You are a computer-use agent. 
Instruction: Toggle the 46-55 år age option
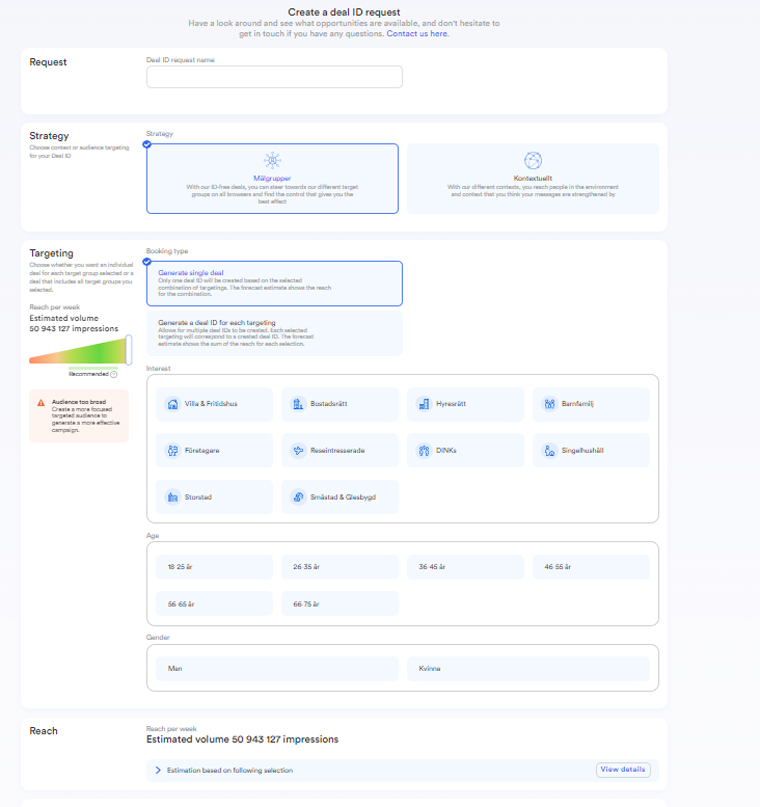tap(591, 567)
